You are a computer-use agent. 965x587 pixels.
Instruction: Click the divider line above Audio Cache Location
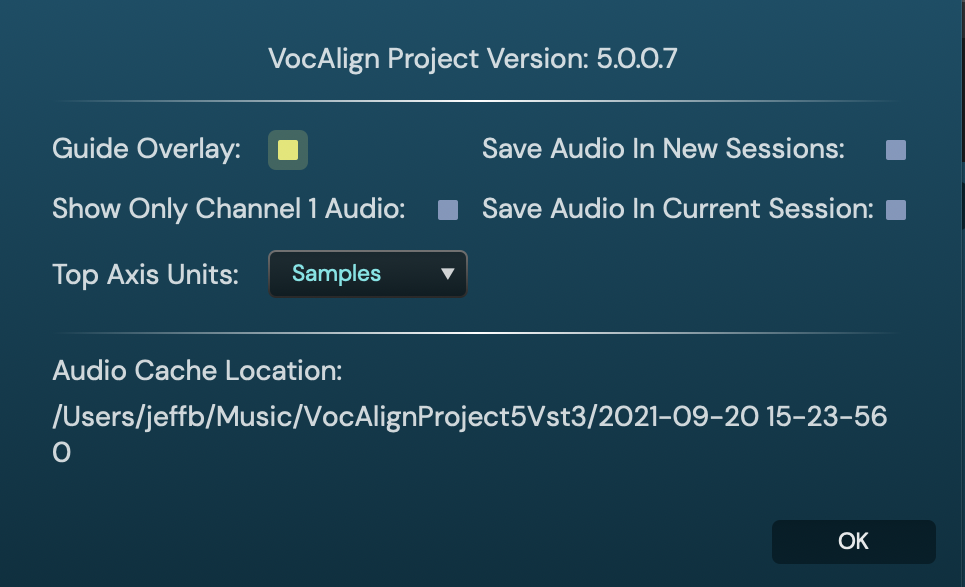tap(480, 333)
